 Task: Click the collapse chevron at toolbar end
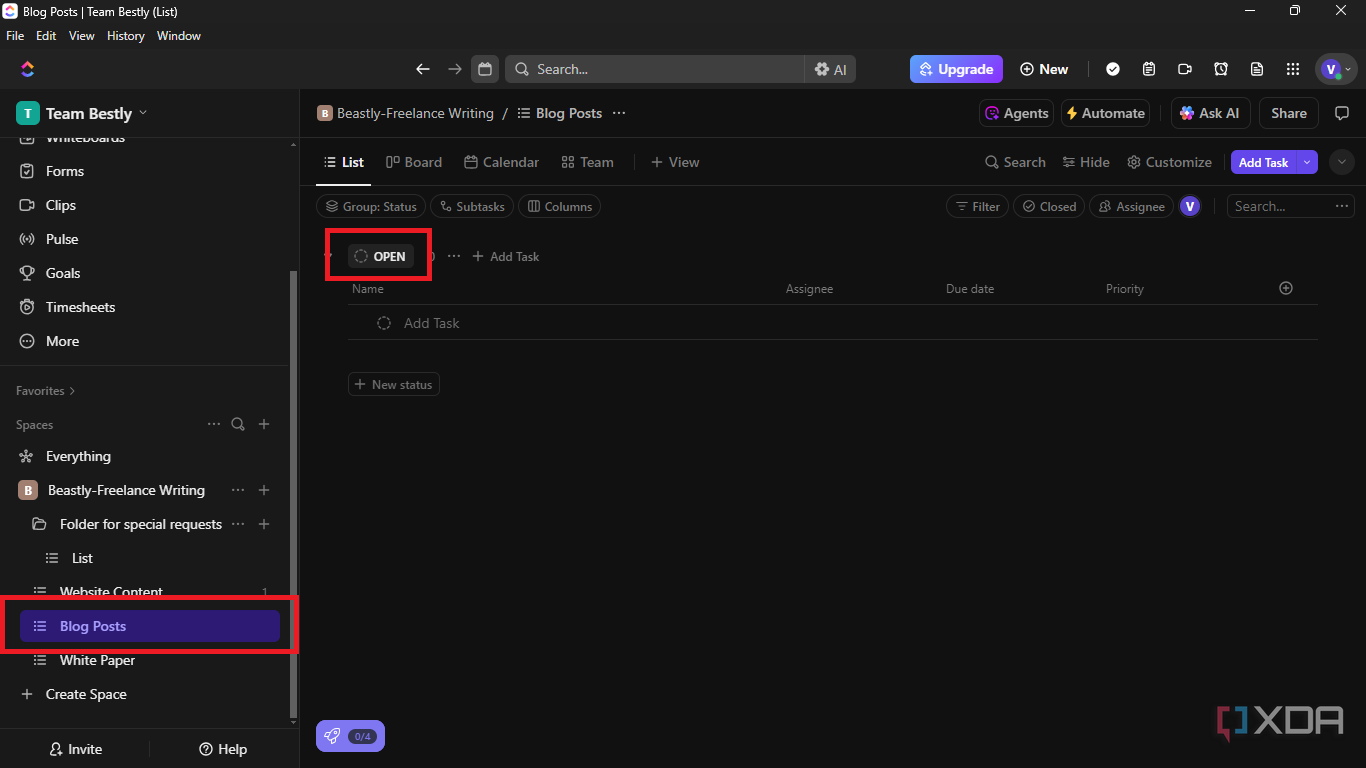(x=1342, y=162)
